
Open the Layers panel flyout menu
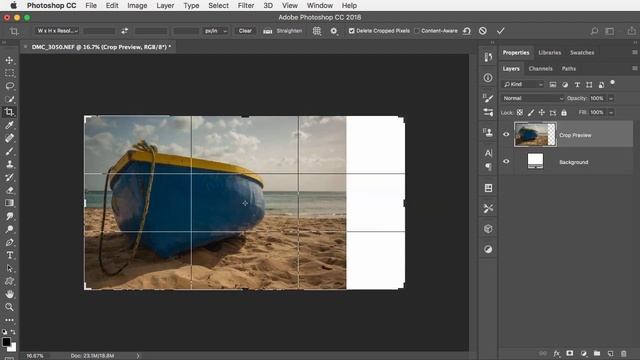(x=635, y=68)
